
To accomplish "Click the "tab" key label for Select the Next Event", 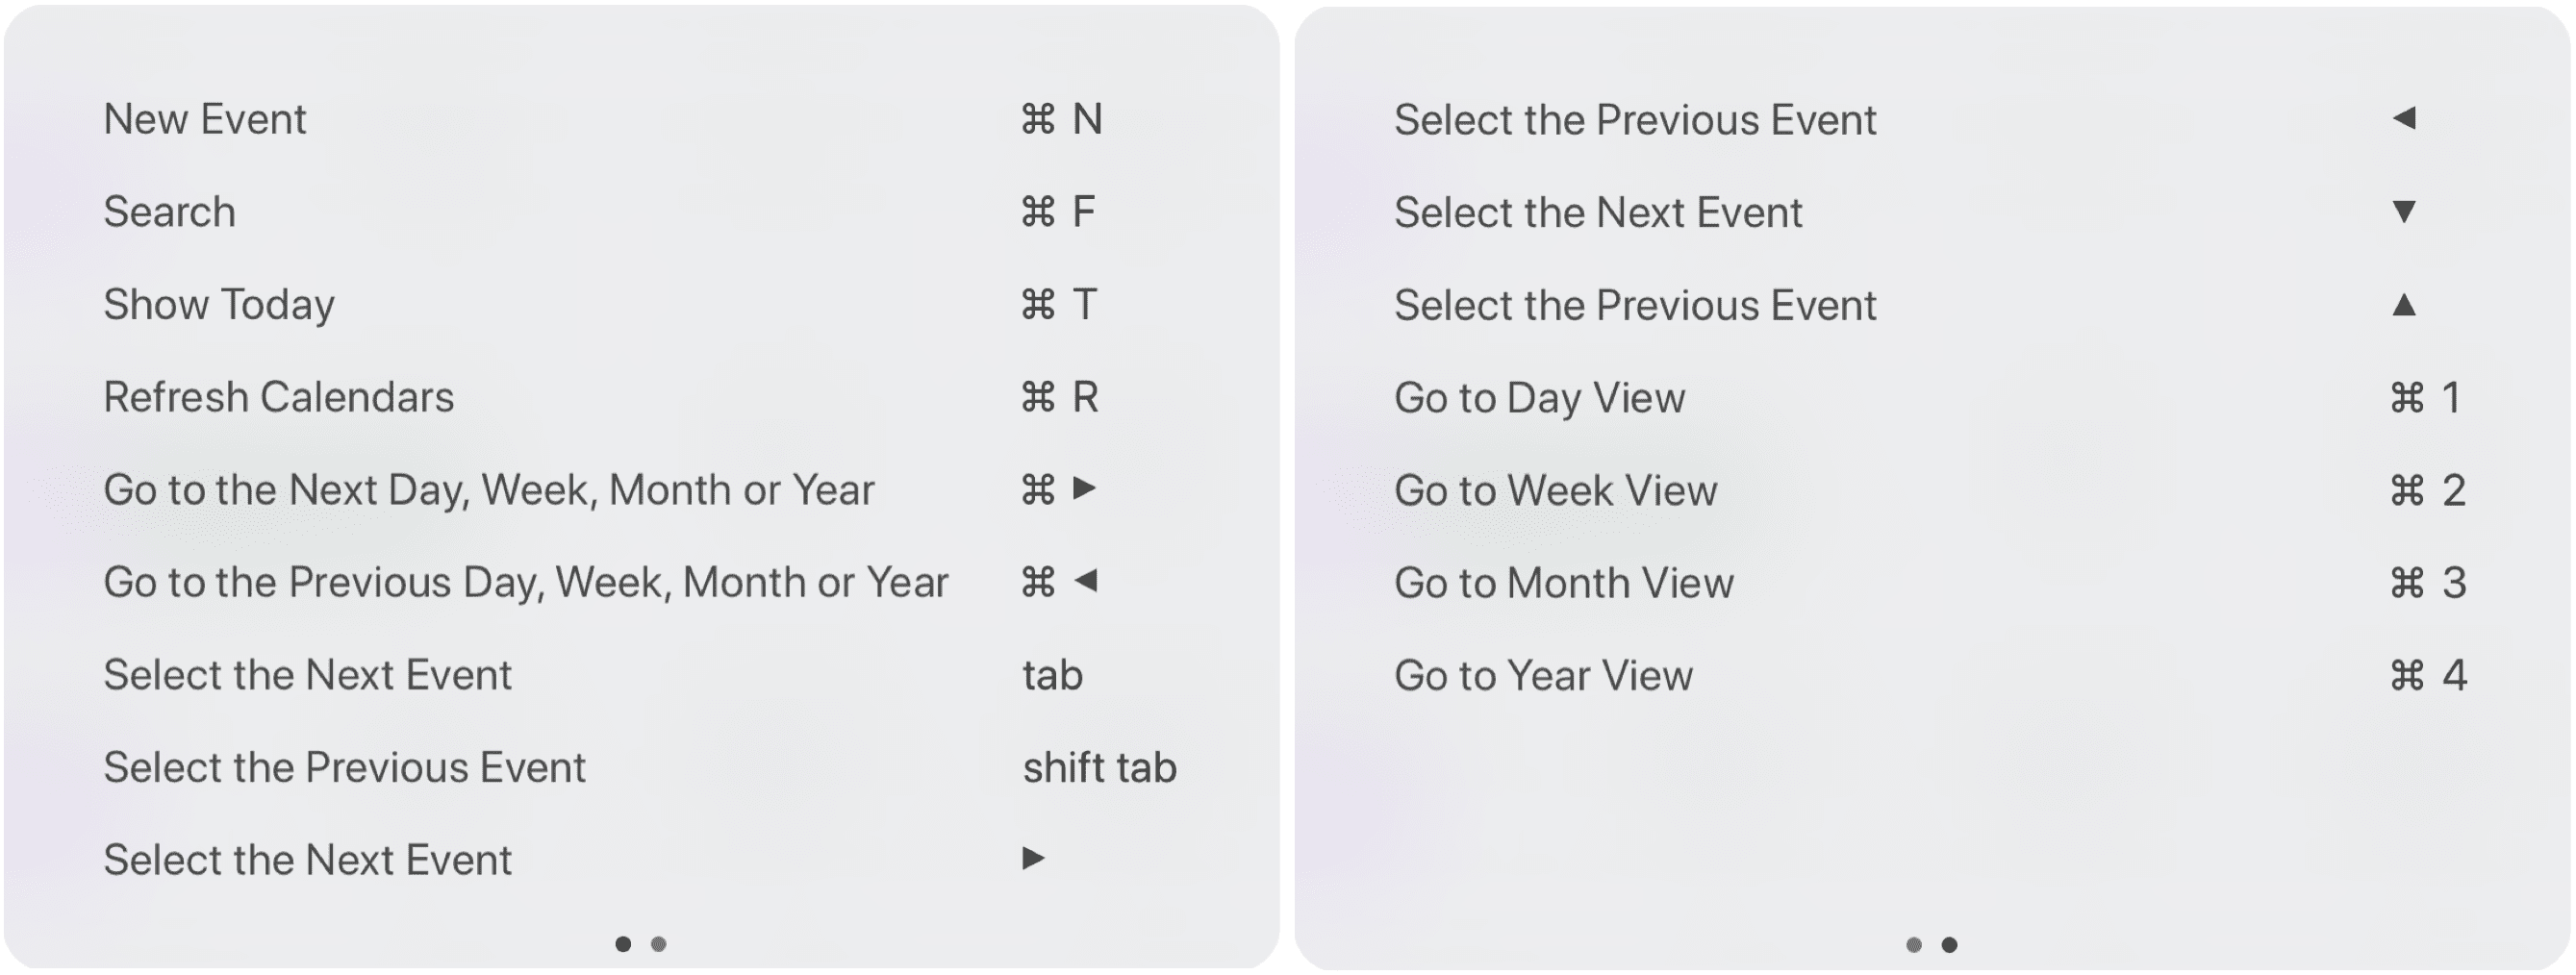I will coord(1052,675).
